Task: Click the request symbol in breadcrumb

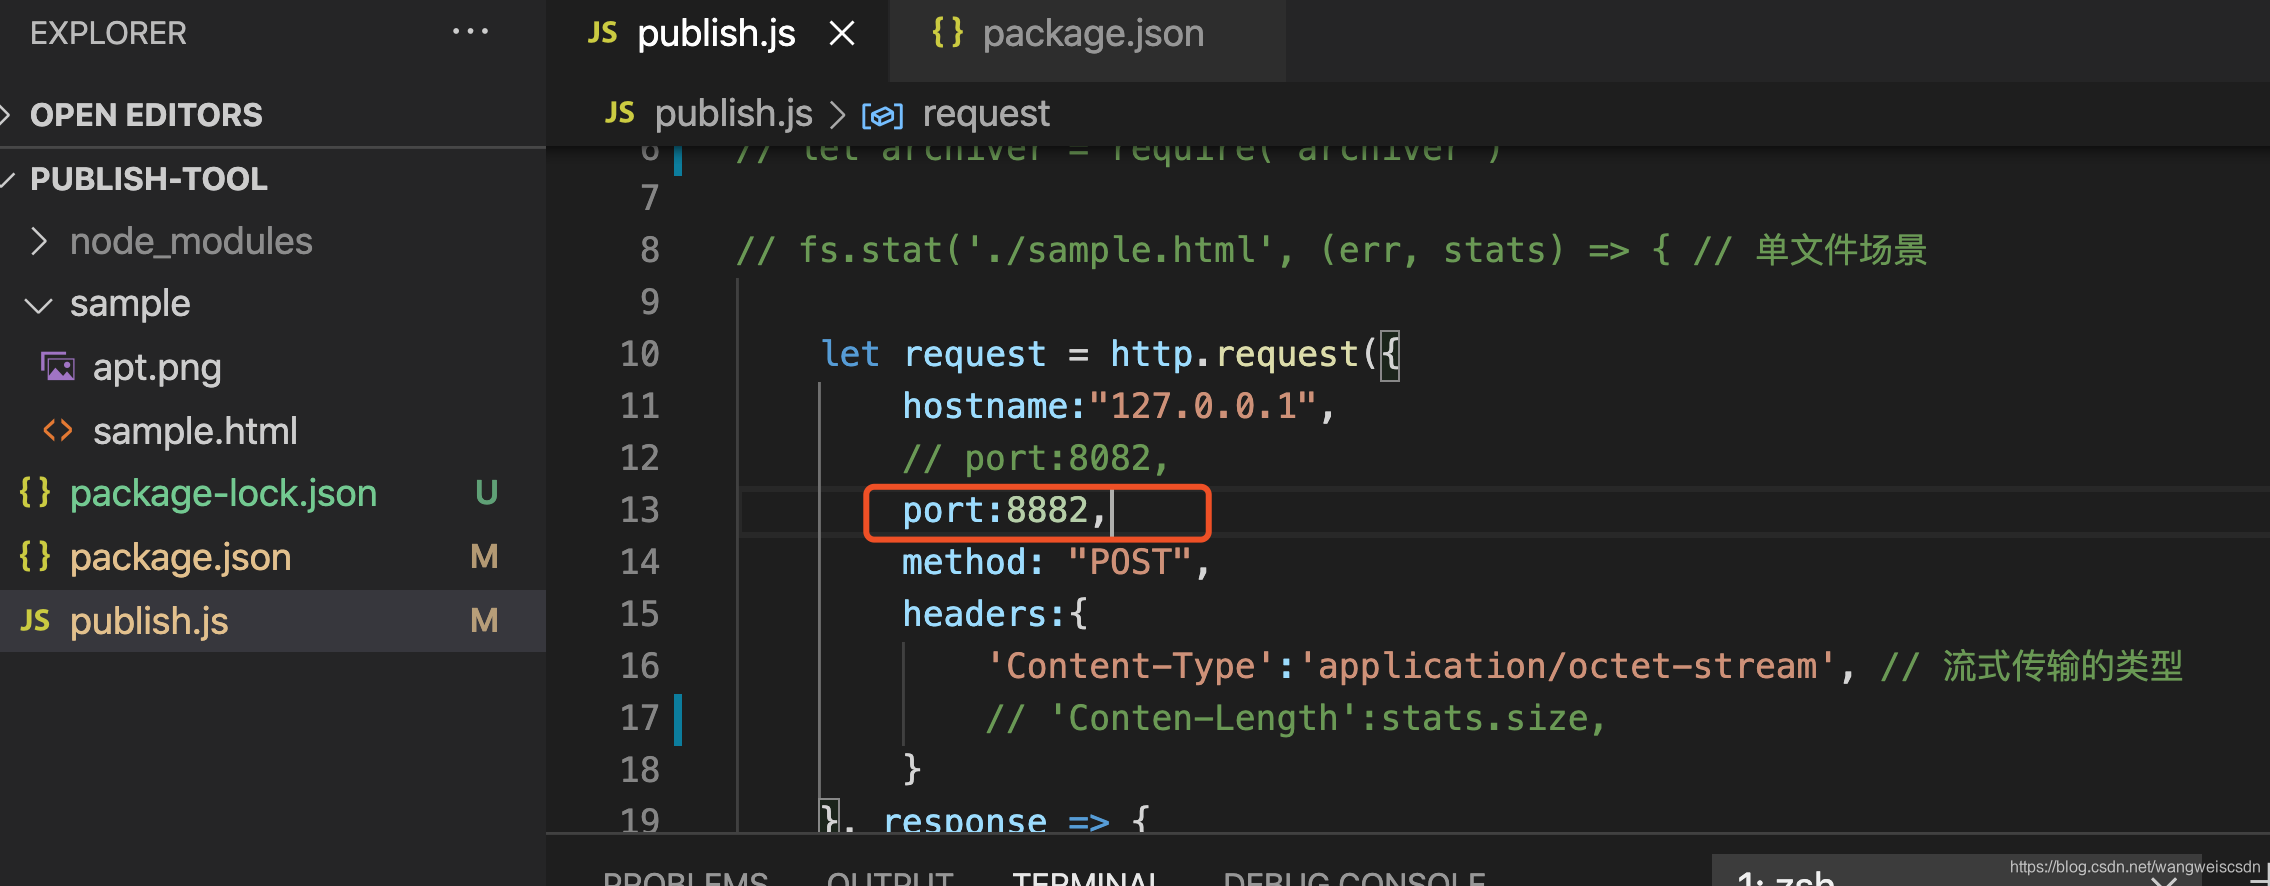Action: pyautogui.click(x=986, y=114)
